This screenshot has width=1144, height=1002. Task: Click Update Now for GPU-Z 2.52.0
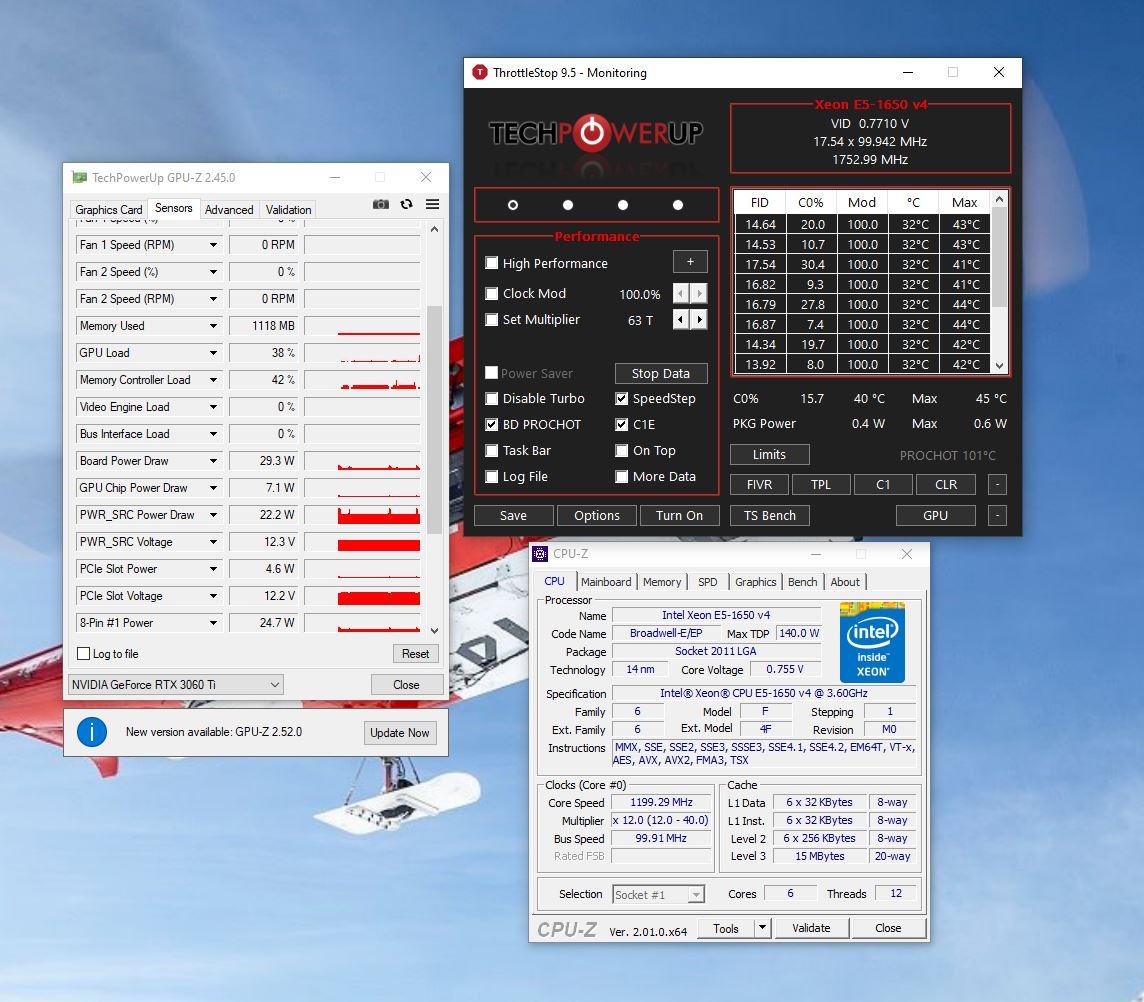(x=400, y=733)
